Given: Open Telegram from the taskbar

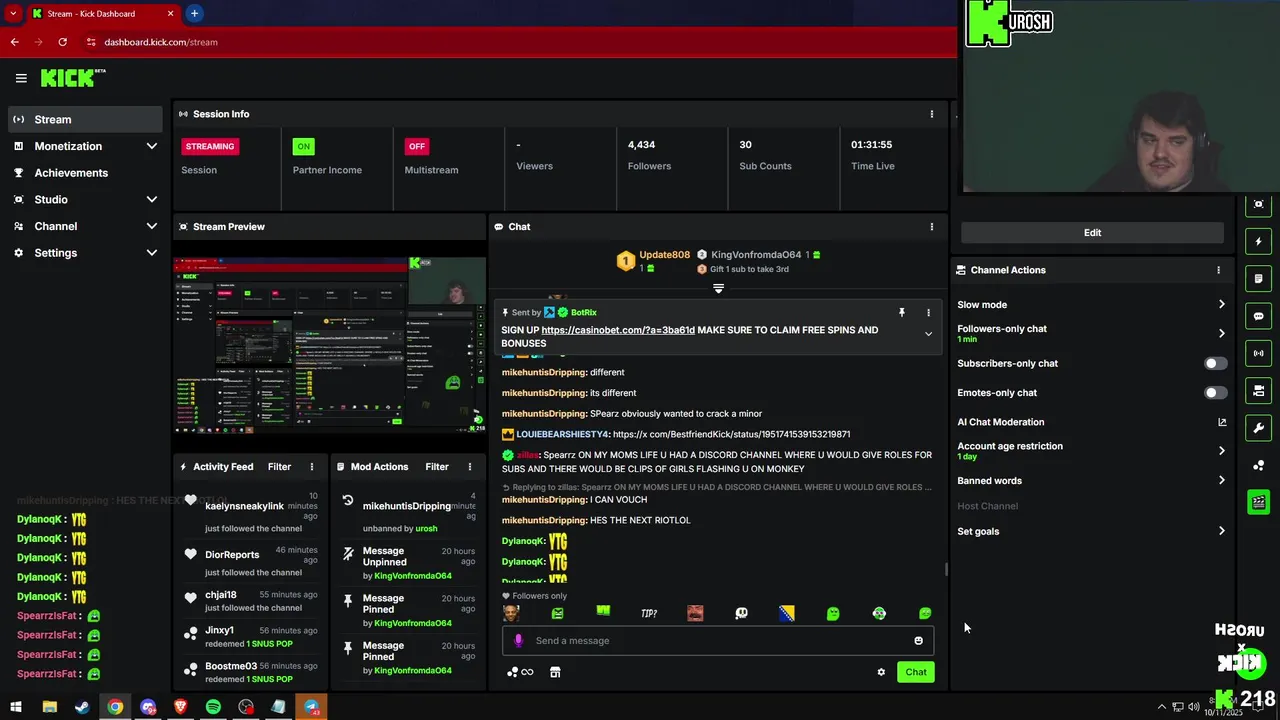Looking at the screenshot, I should pos(311,707).
